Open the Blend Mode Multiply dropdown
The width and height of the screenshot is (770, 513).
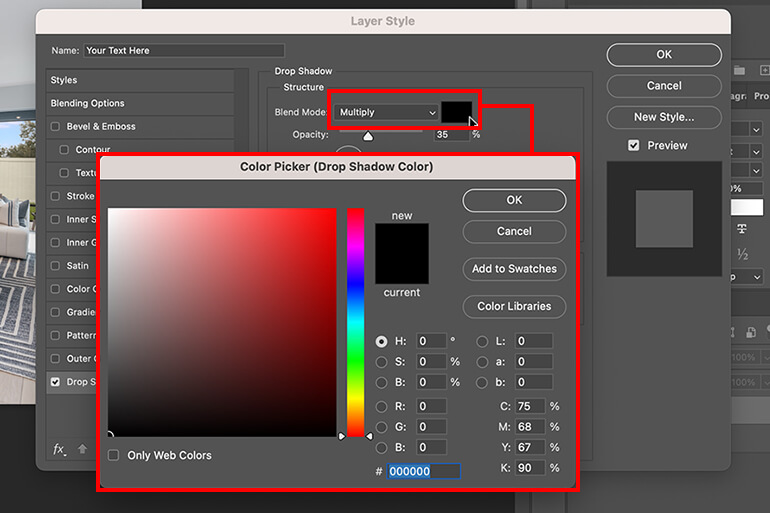click(x=386, y=112)
